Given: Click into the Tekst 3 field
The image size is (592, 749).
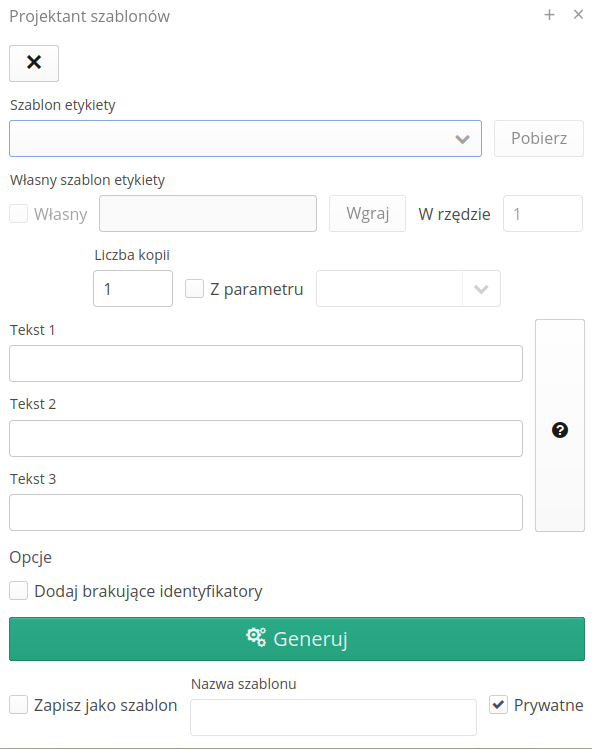Looking at the screenshot, I should pos(266,513).
